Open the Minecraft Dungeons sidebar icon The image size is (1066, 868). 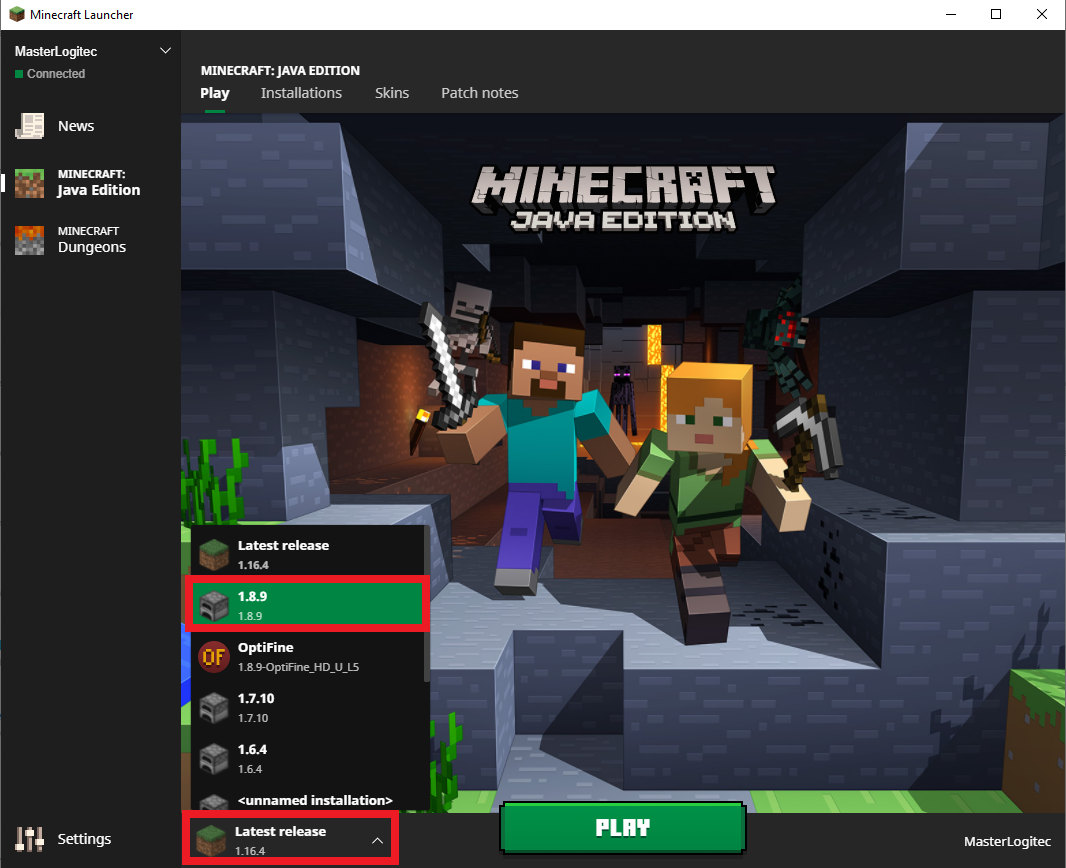[x=29, y=240]
